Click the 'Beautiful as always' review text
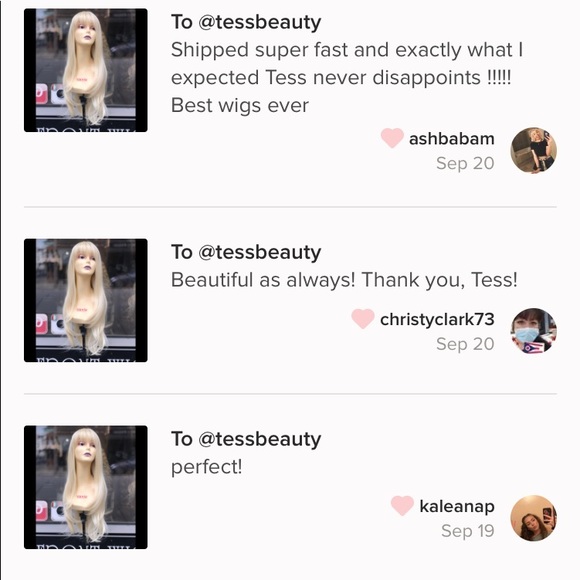 (x=344, y=280)
